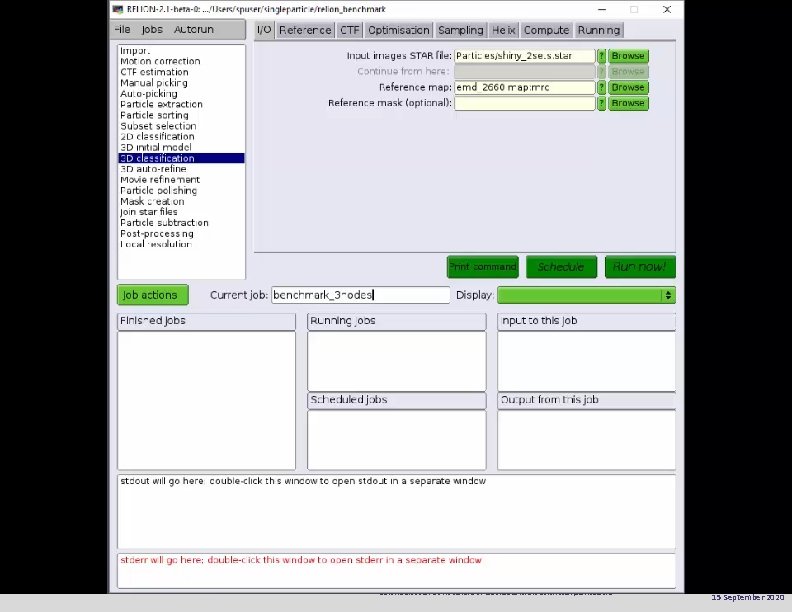This screenshot has width=792, height=612.
Task: Minimize the RELION window
Action: 602,9
